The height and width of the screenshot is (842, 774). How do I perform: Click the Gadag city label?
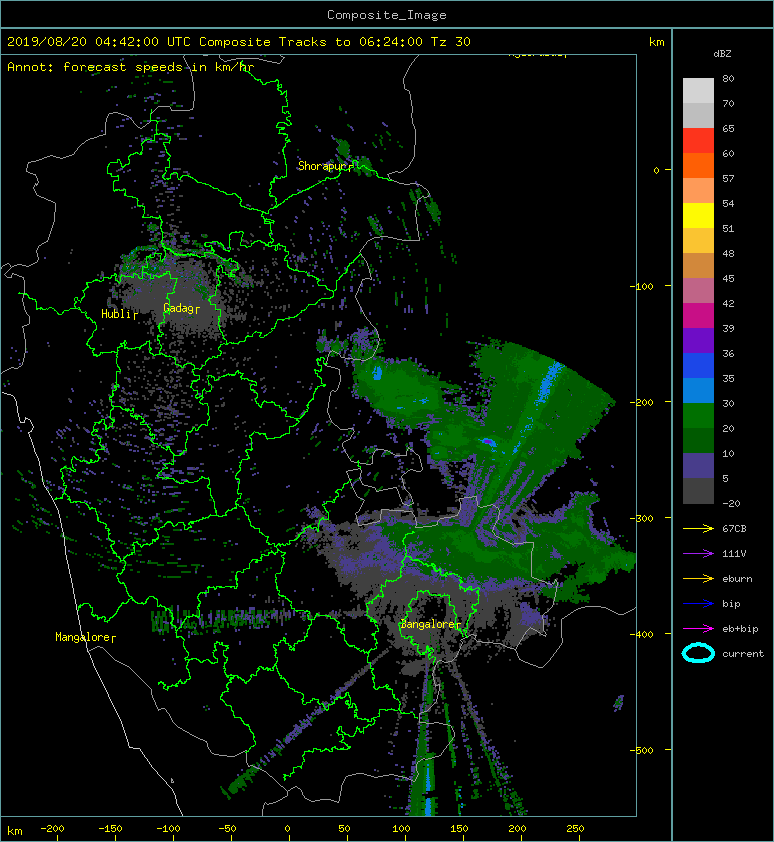[179, 308]
